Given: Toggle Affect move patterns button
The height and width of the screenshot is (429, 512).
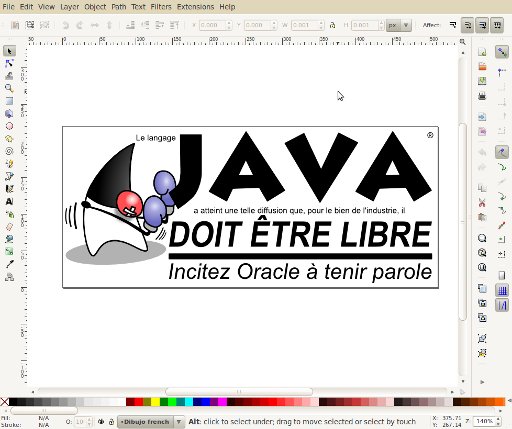Looking at the screenshot, I should (x=497, y=25).
